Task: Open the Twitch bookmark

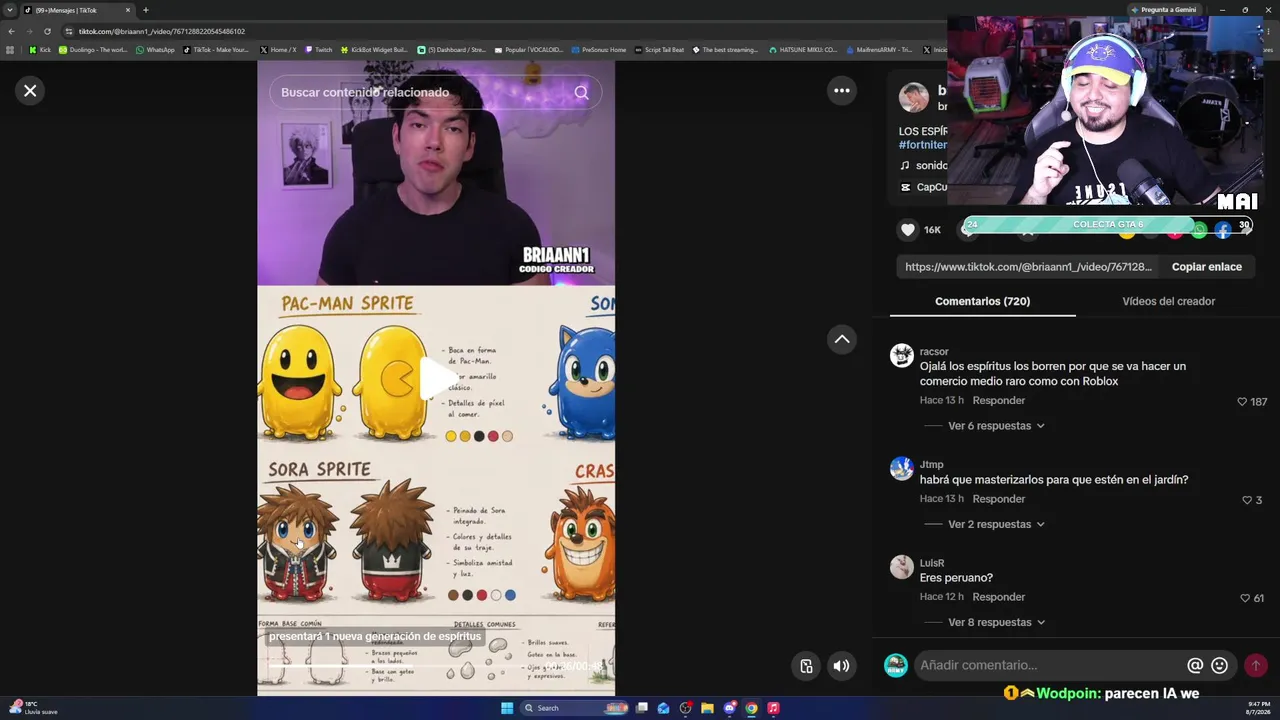Action: pos(318,49)
